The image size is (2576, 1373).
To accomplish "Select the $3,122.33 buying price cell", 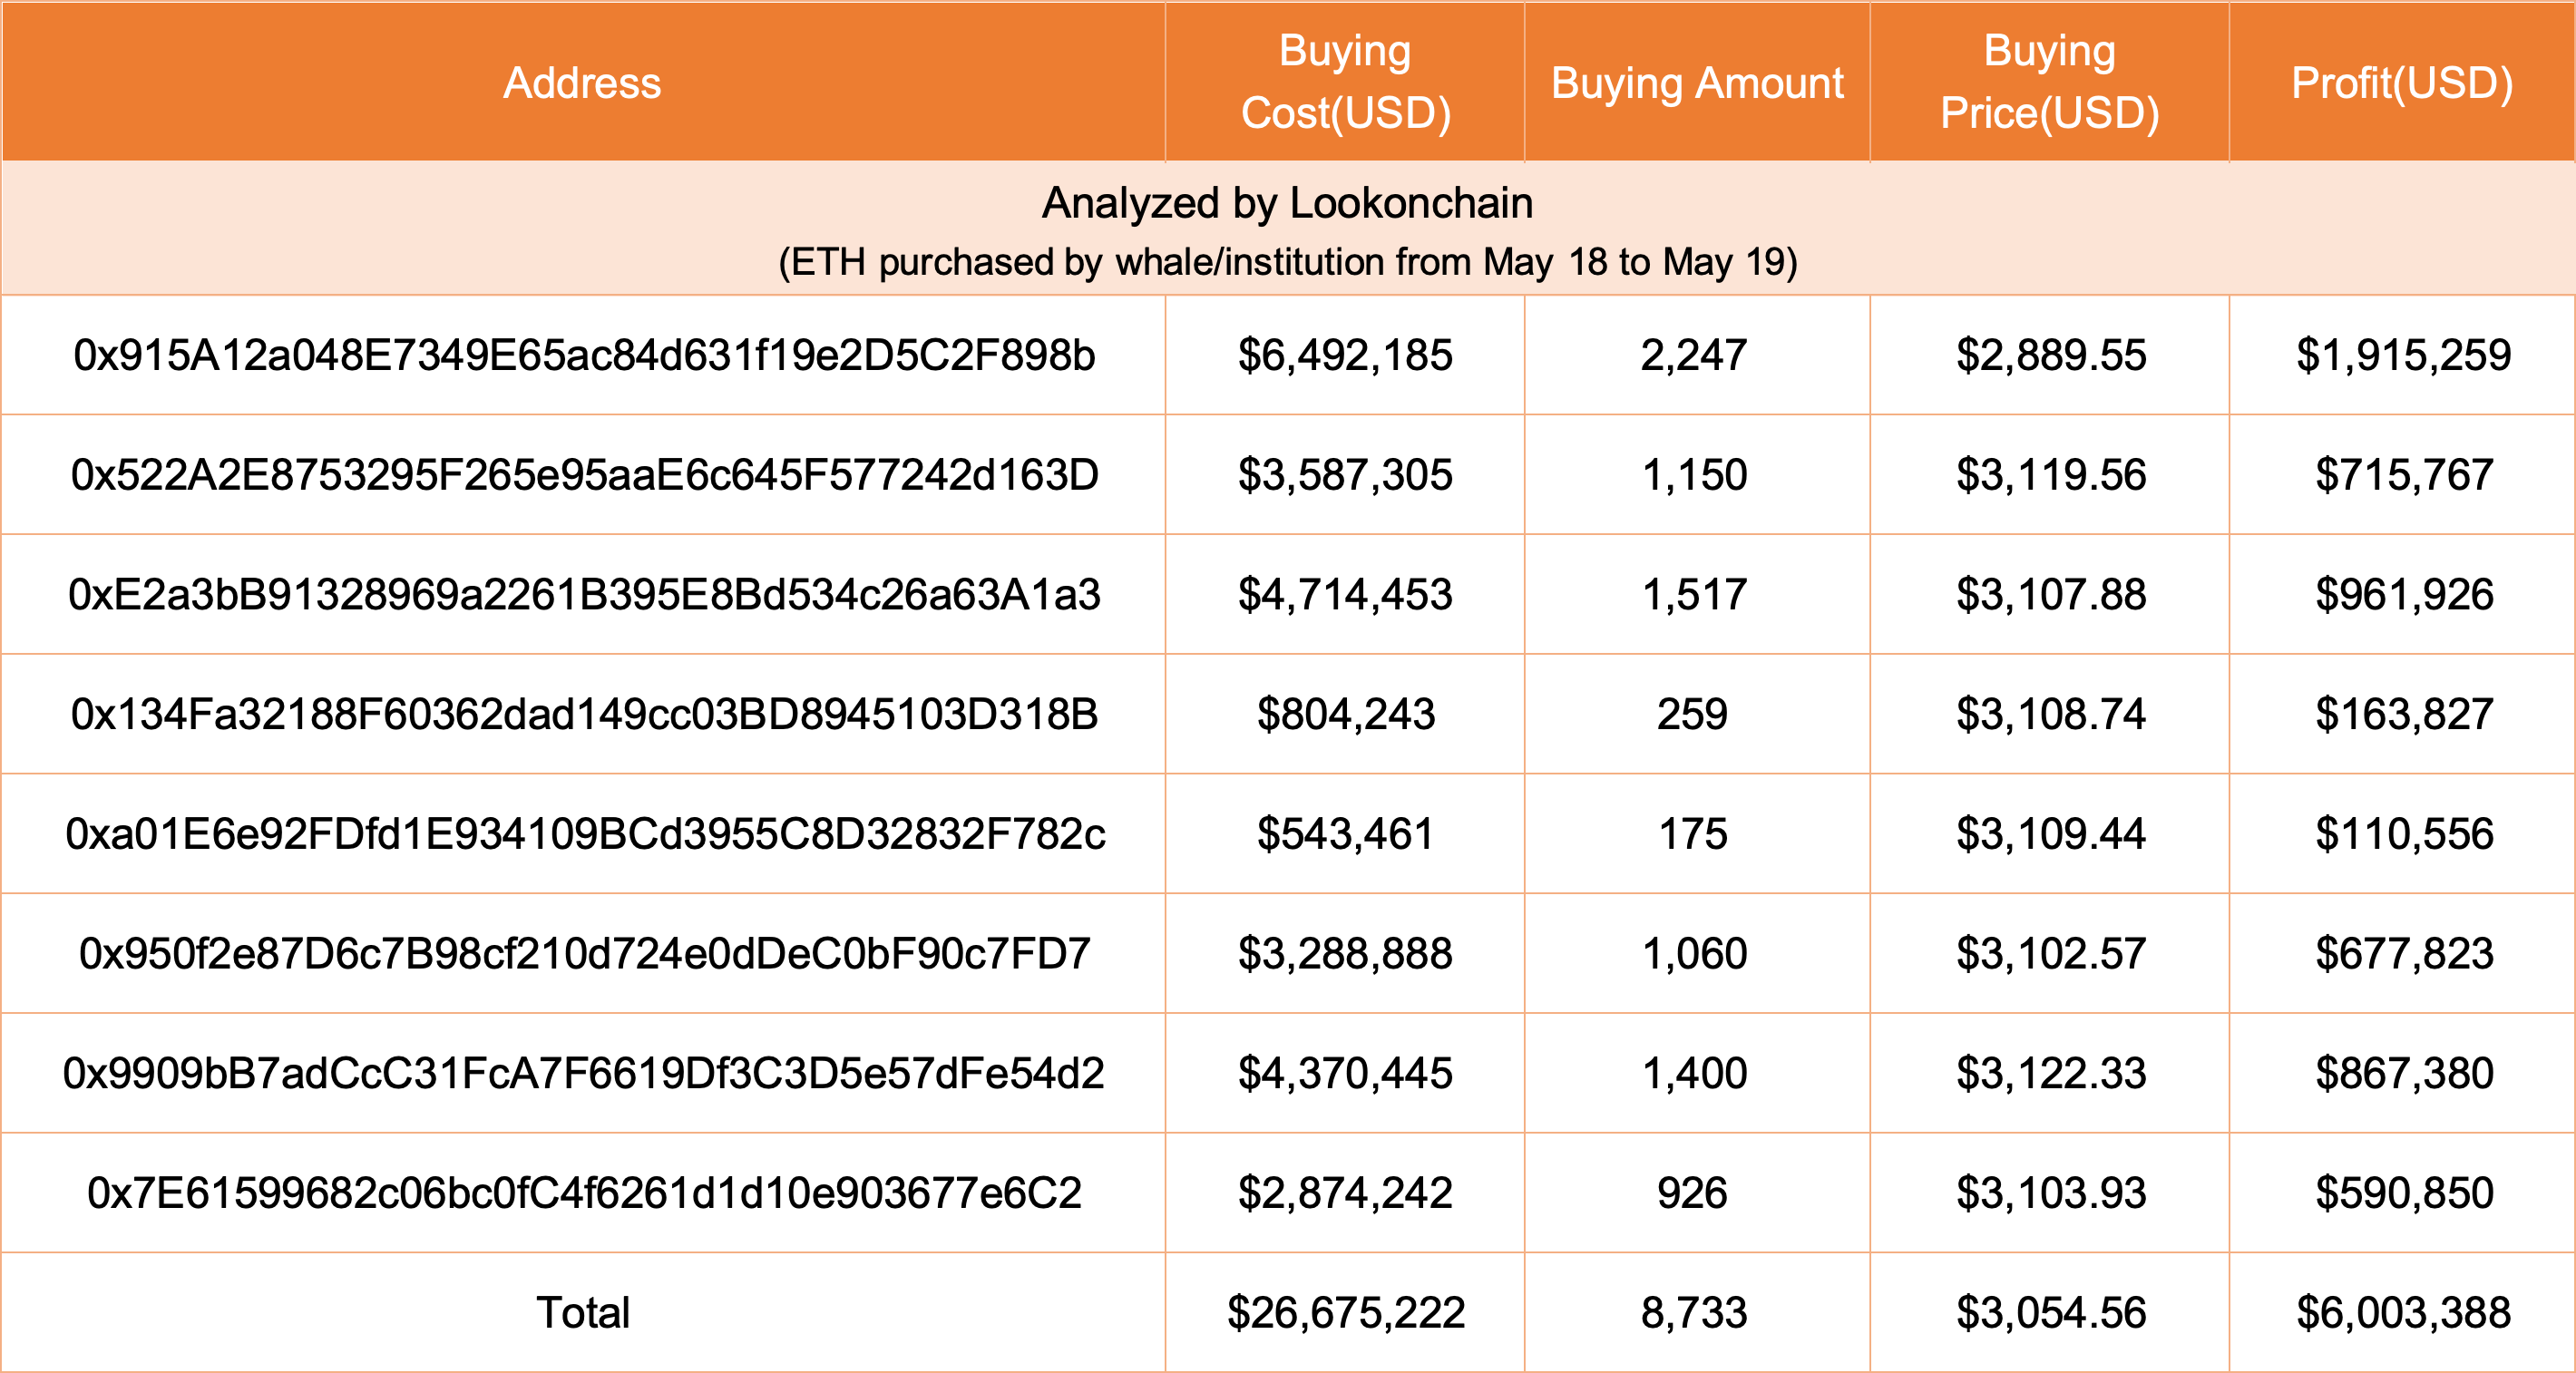I will [x=2050, y=1073].
